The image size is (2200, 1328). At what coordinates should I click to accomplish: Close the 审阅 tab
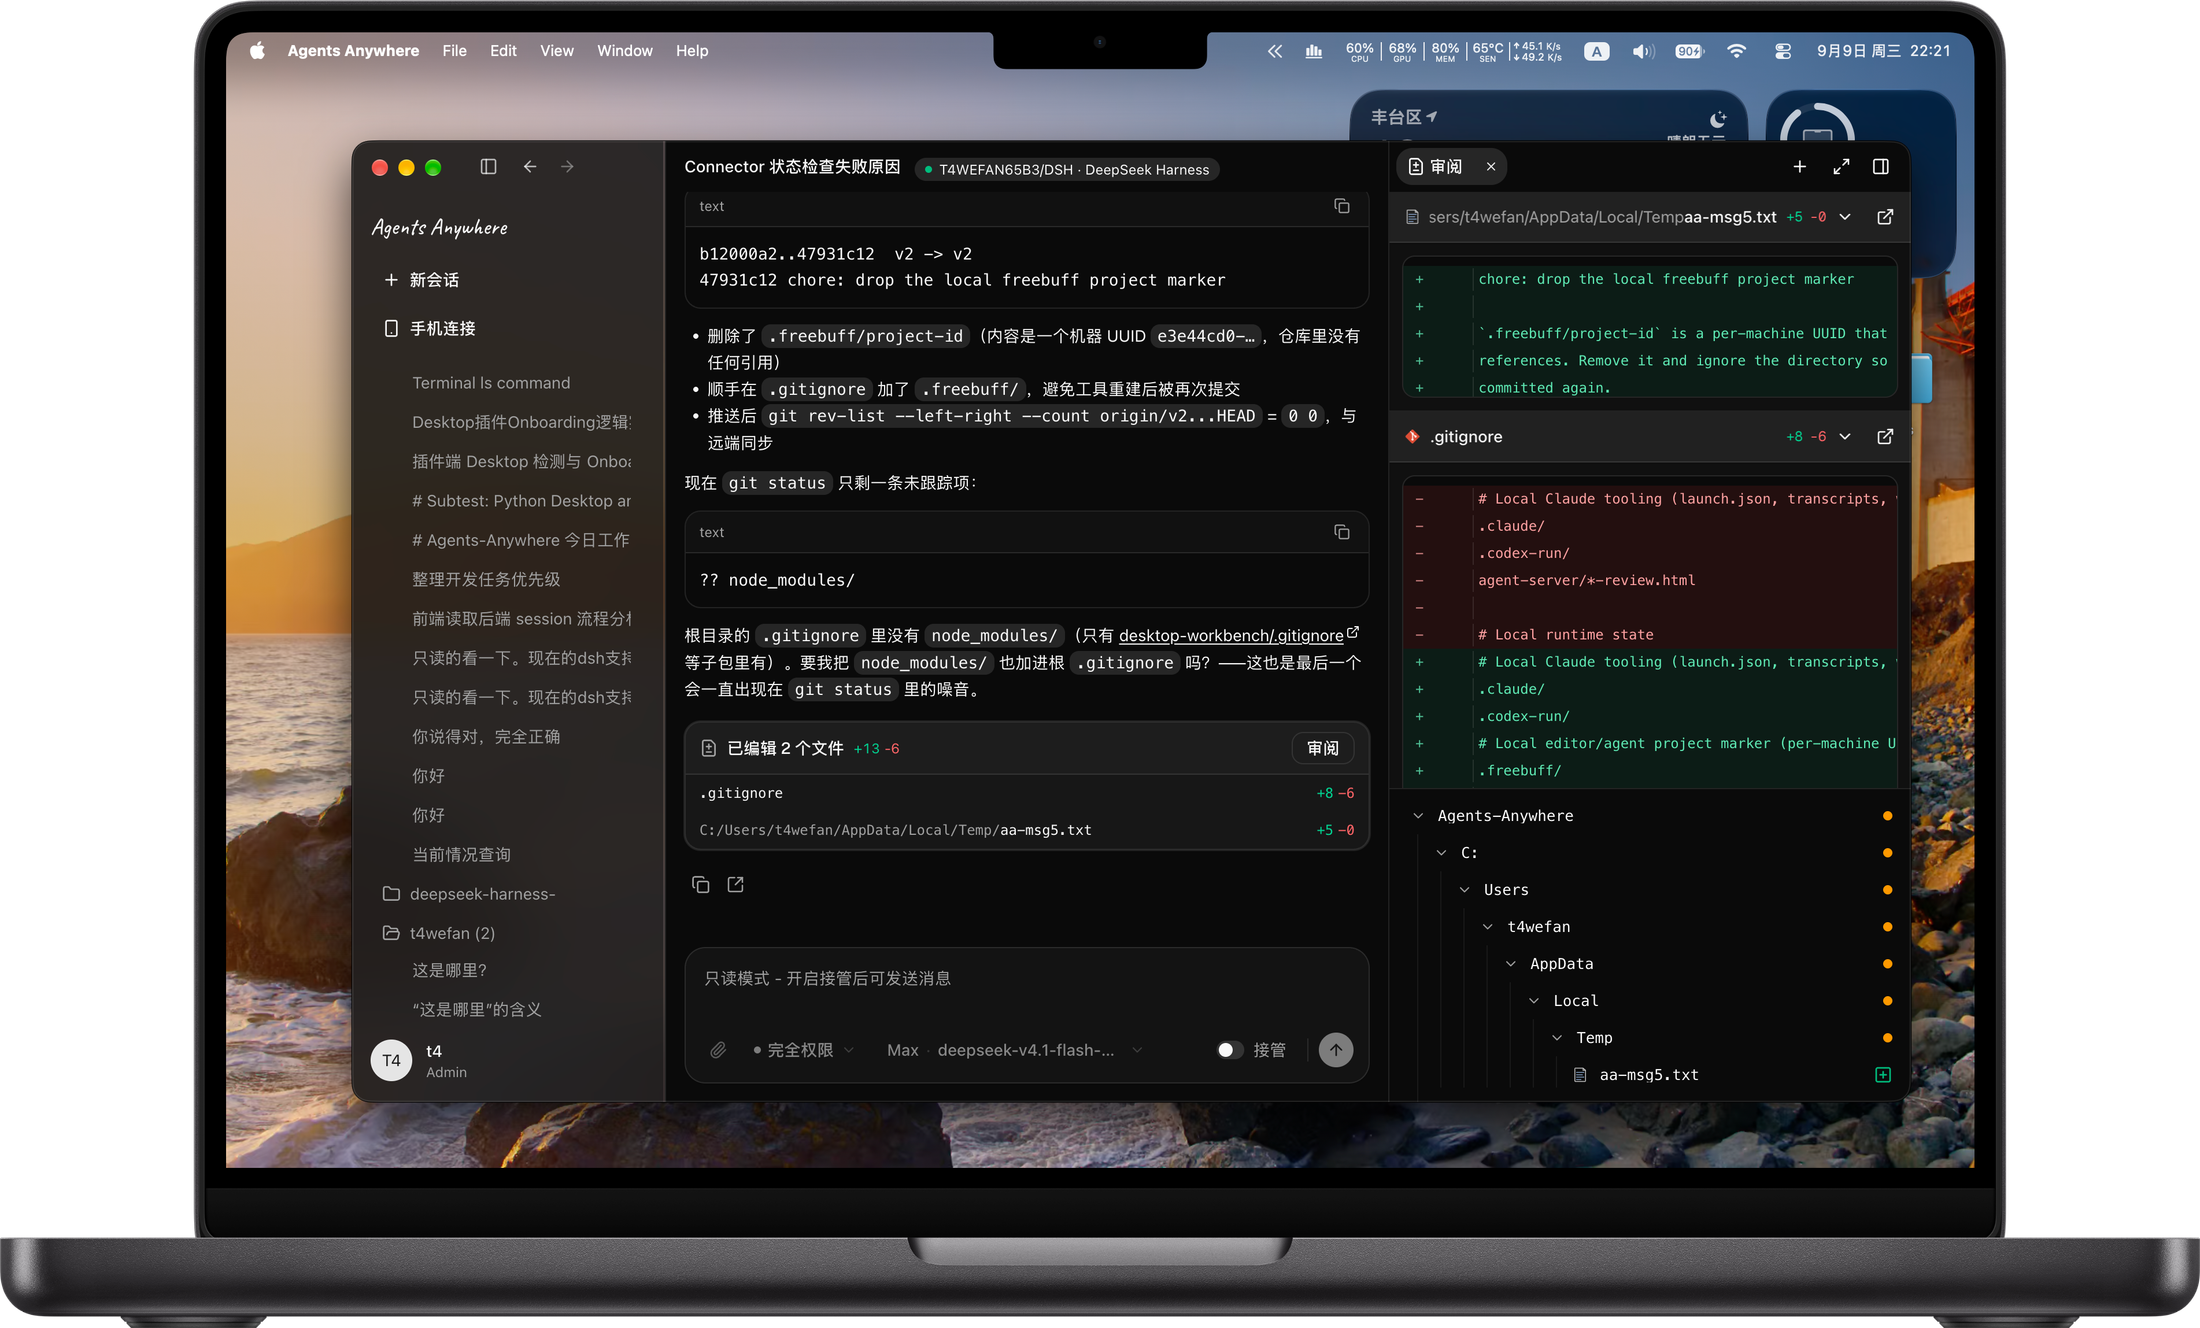click(1491, 167)
